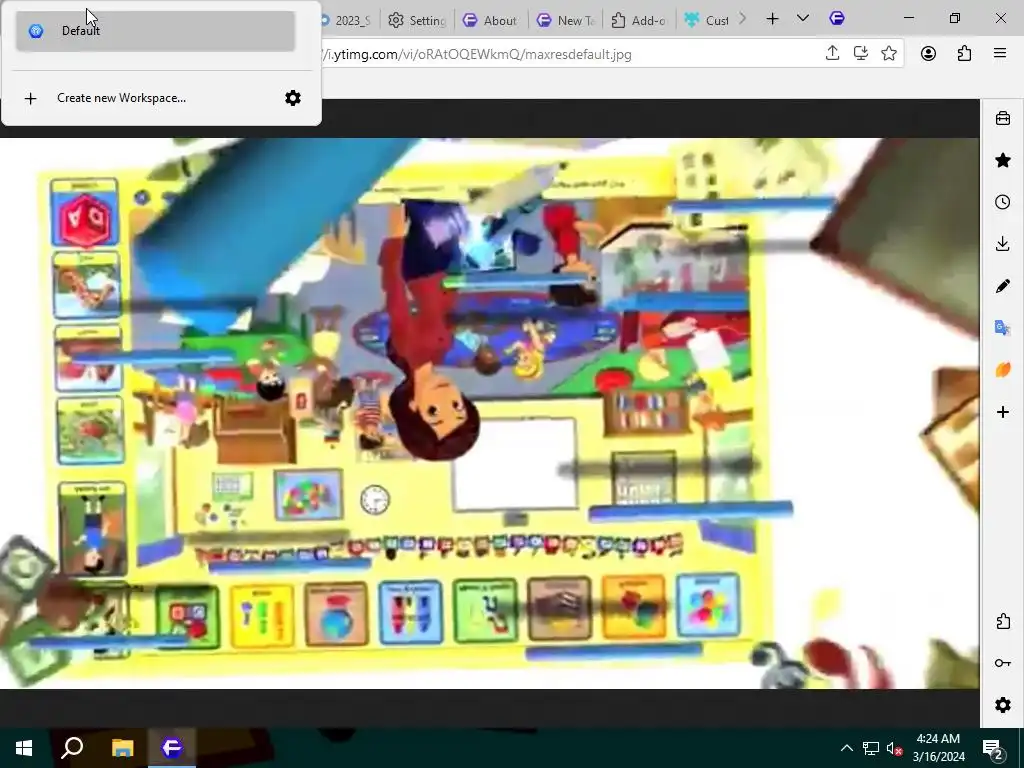Open Windows taskbar search

72,748
